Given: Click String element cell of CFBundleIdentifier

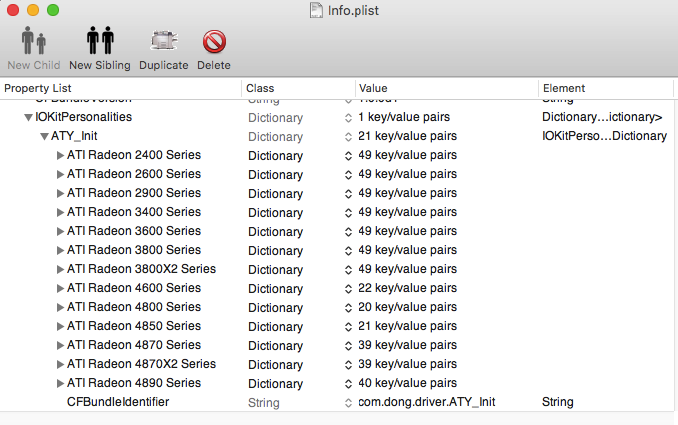Looking at the screenshot, I should pos(558,402).
